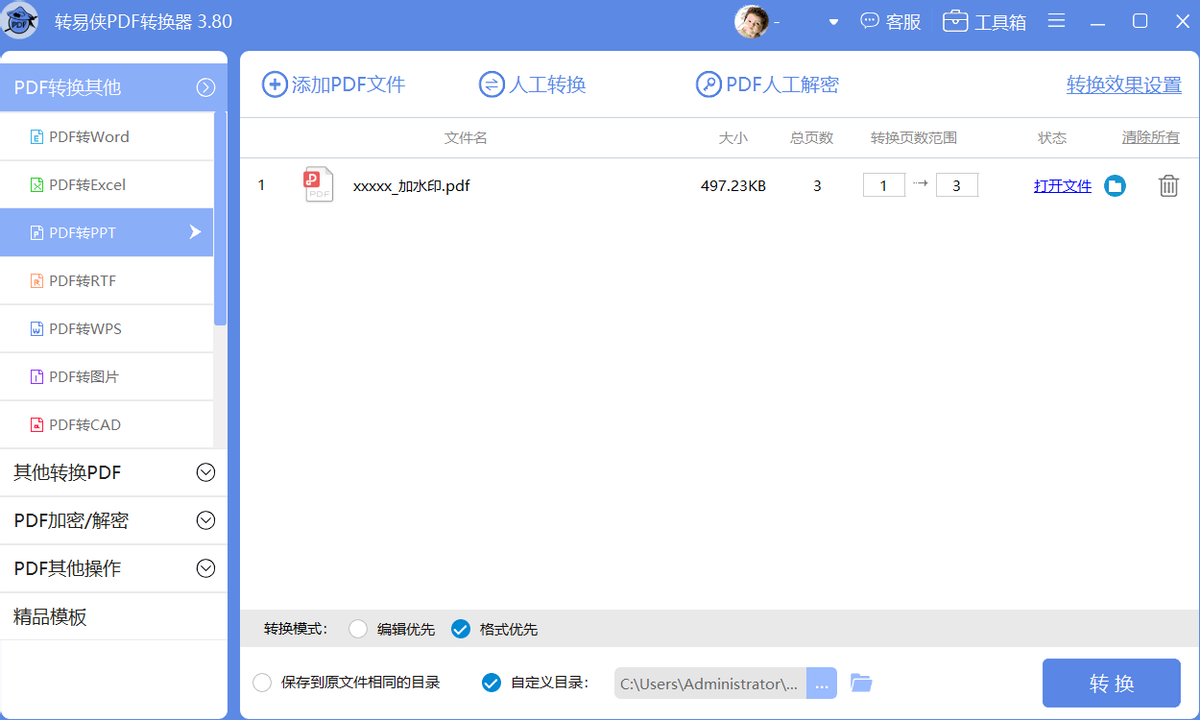The height and width of the screenshot is (720, 1200).
Task: Click the 人工转换 swap icon
Action: tap(491, 85)
